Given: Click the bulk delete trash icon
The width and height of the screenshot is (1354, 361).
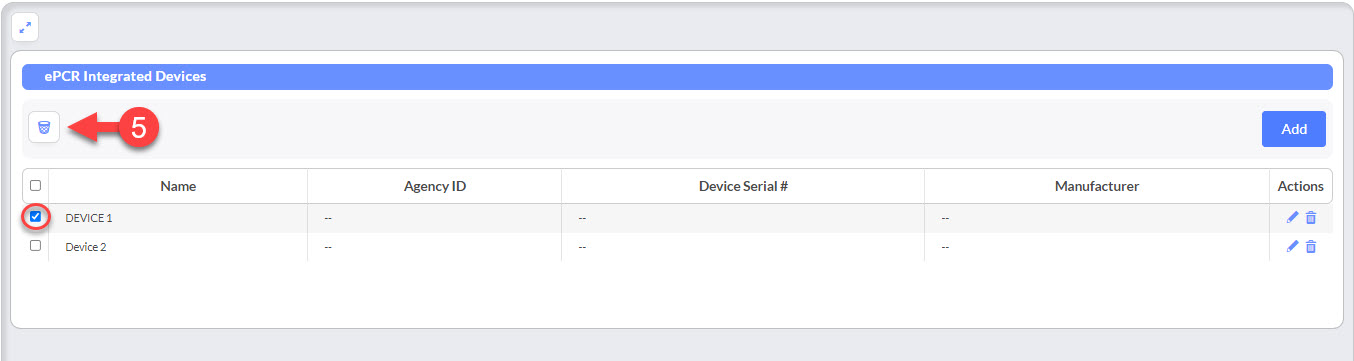Looking at the screenshot, I should (44, 128).
